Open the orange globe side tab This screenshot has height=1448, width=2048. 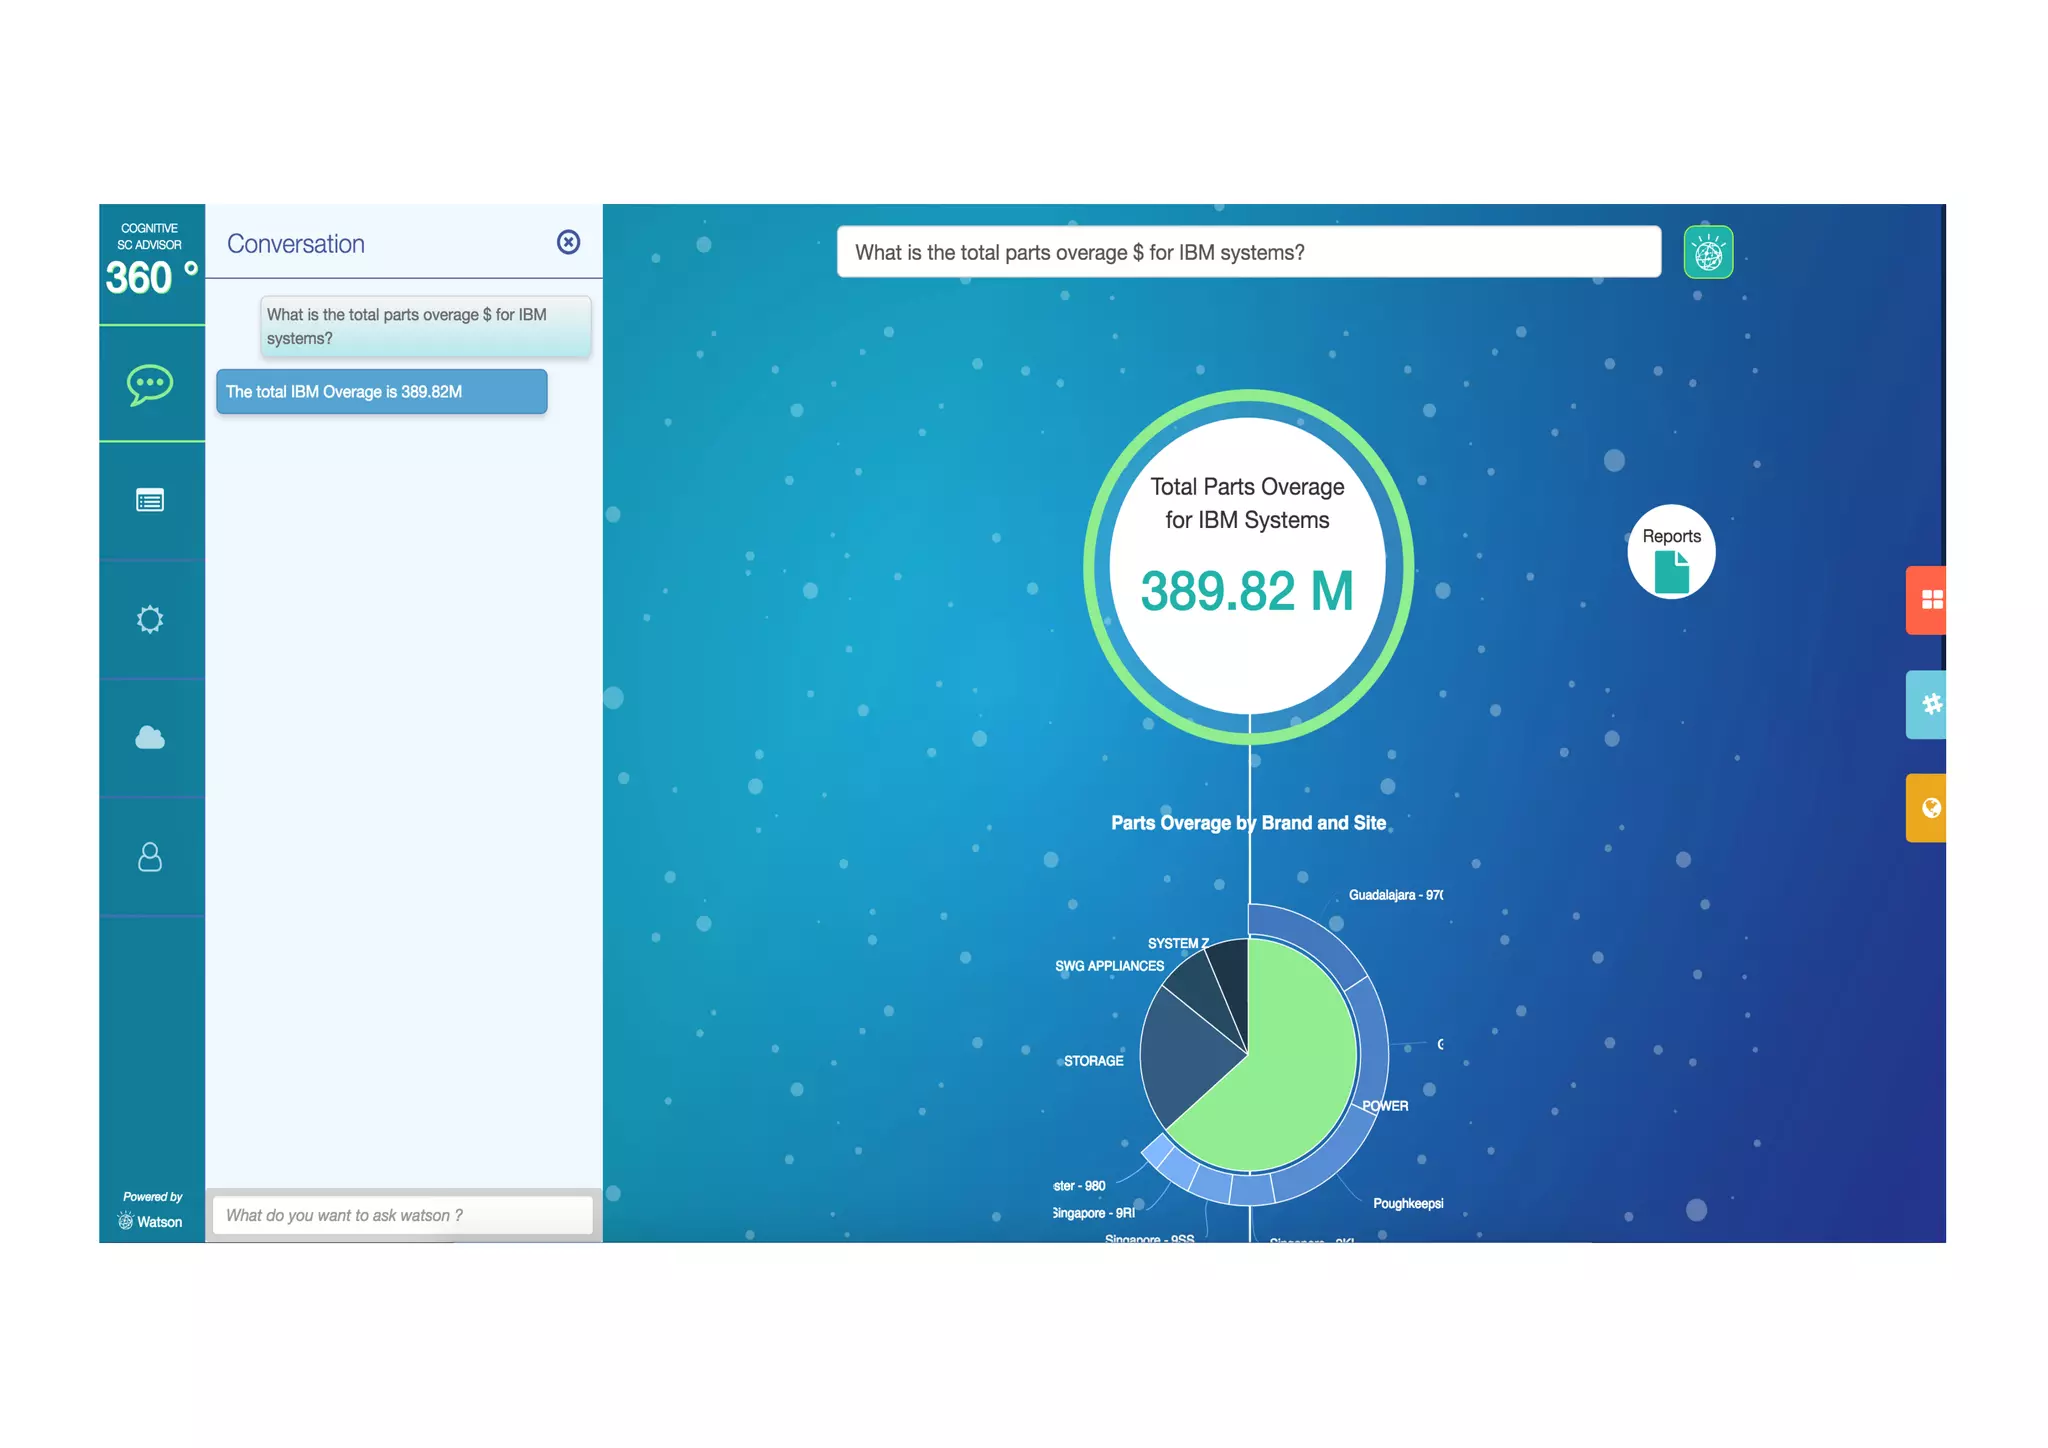[1928, 808]
